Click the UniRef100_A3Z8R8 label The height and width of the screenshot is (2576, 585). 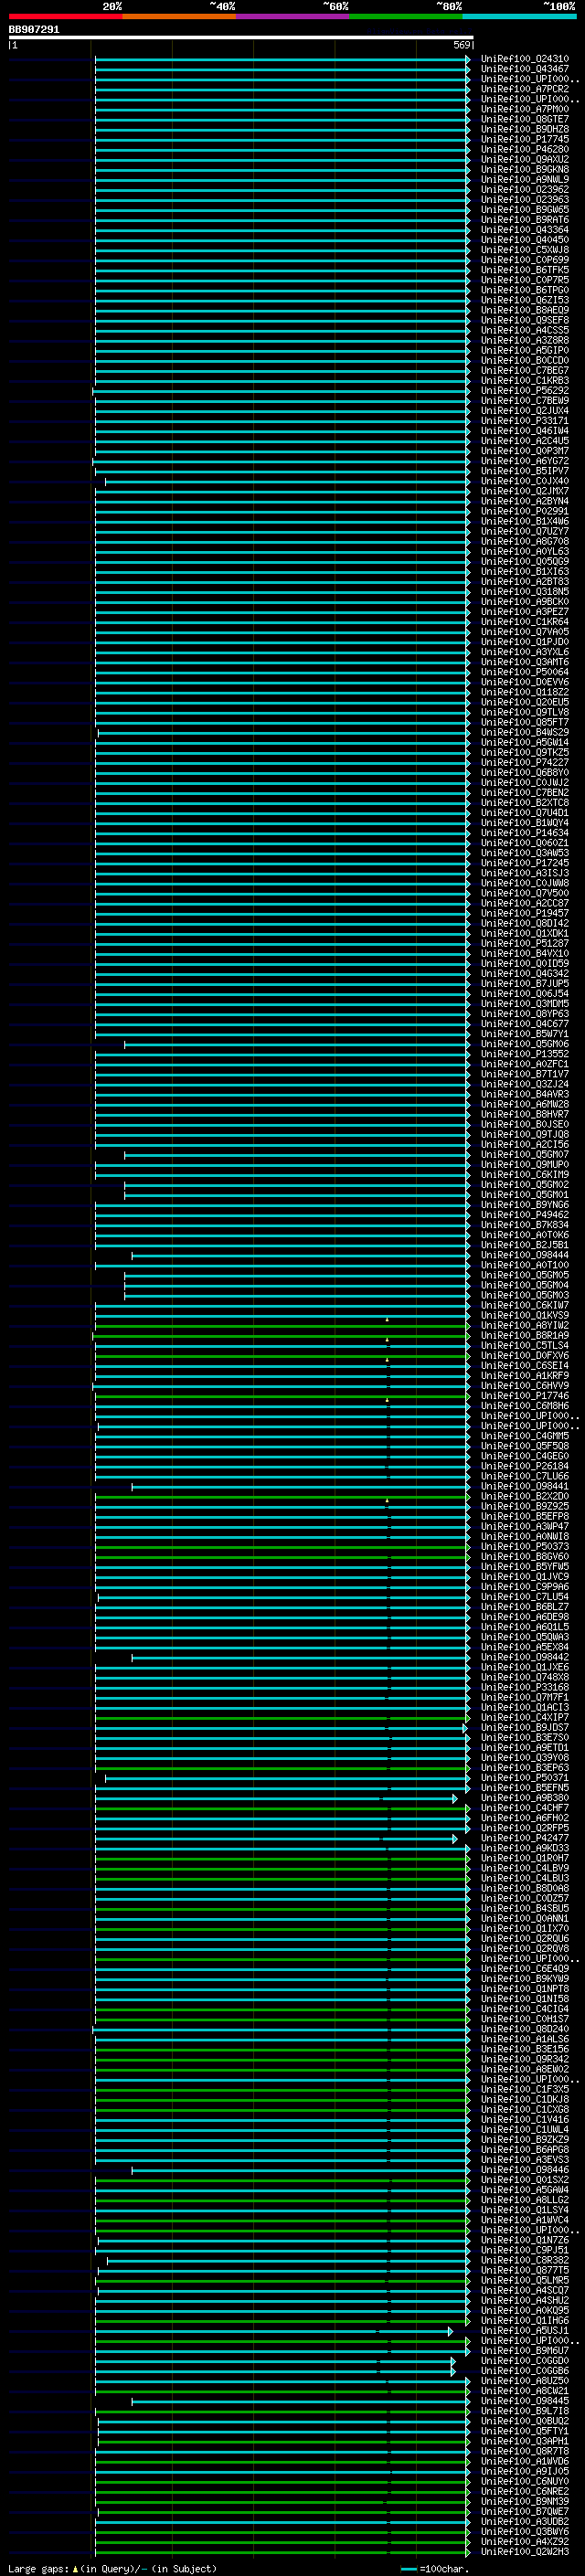(525, 340)
